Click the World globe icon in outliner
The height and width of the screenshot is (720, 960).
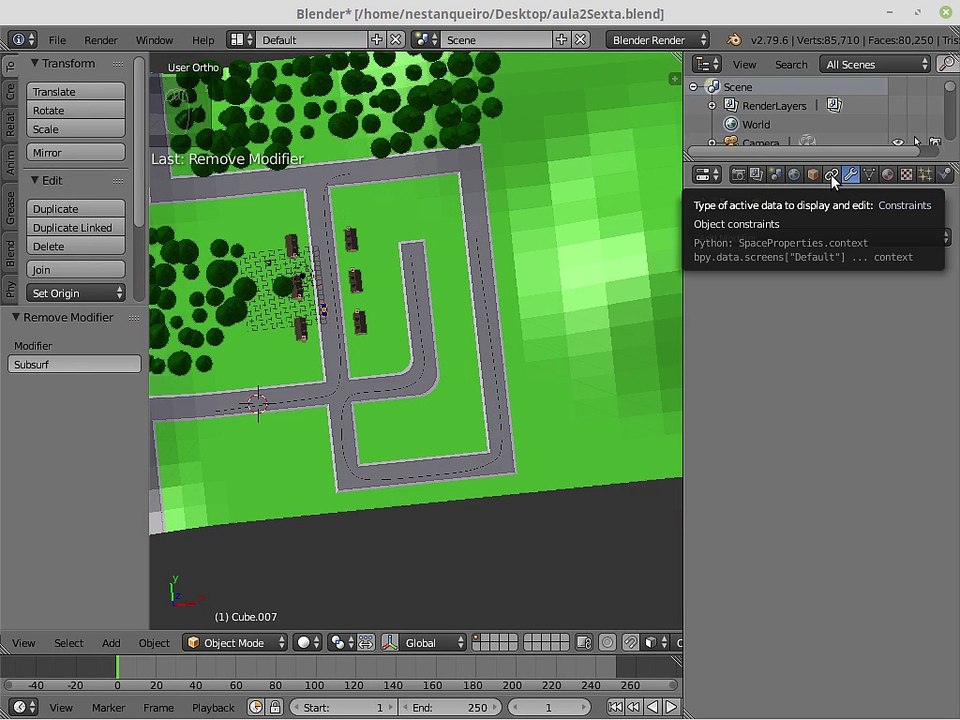point(731,124)
